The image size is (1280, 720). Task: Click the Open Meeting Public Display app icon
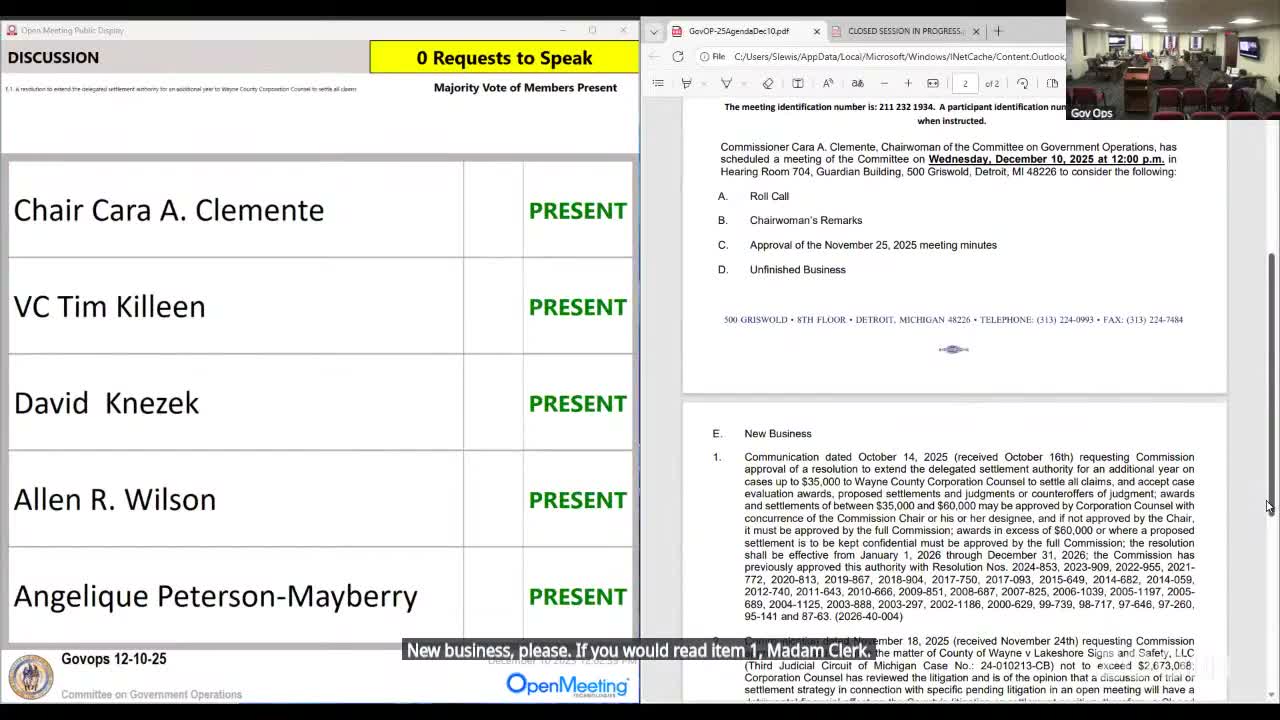click(13, 30)
